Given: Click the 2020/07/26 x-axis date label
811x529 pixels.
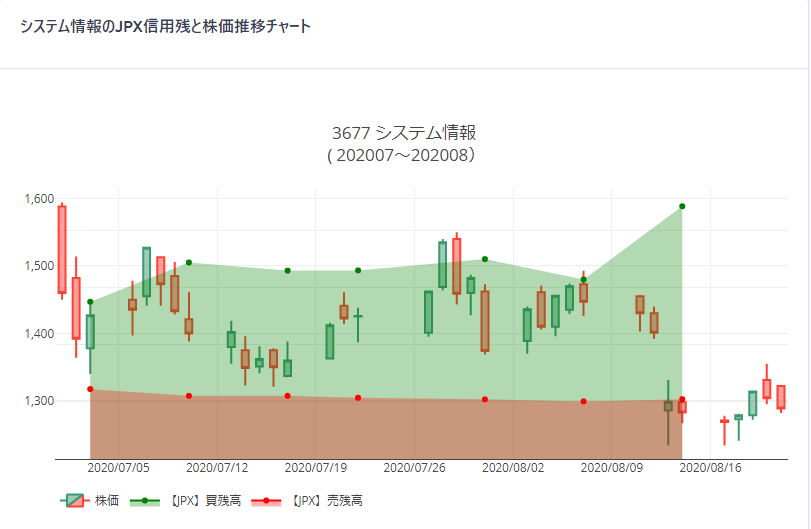Looking at the screenshot, I should (414, 467).
